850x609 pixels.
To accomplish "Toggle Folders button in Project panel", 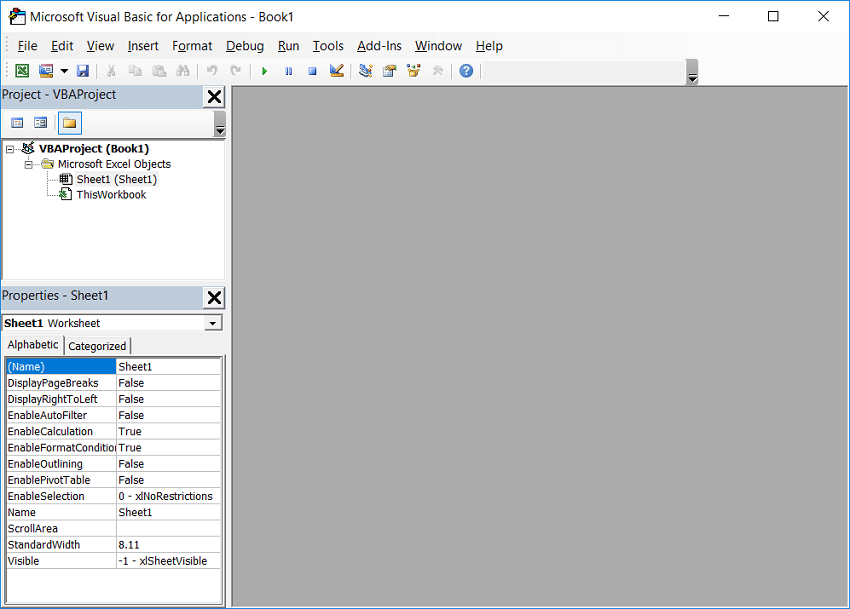I will pyautogui.click(x=69, y=123).
